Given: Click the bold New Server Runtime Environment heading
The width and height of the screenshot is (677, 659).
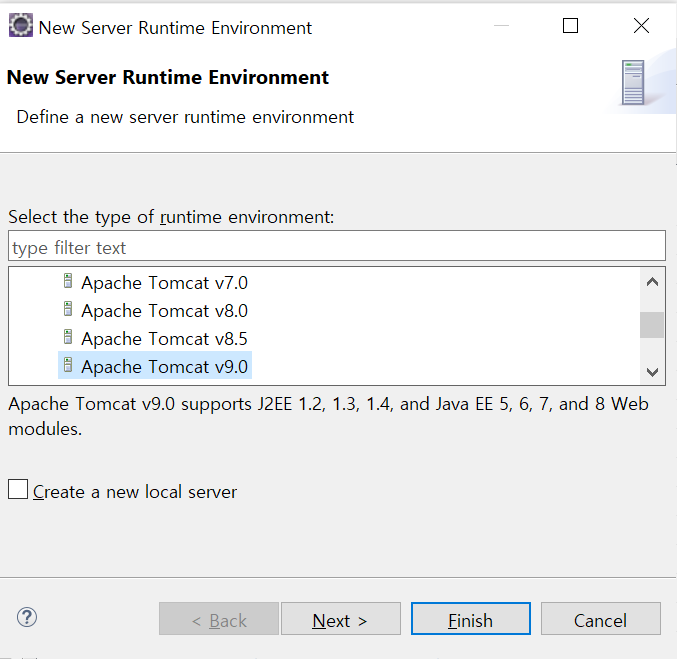Looking at the screenshot, I should (168, 77).
